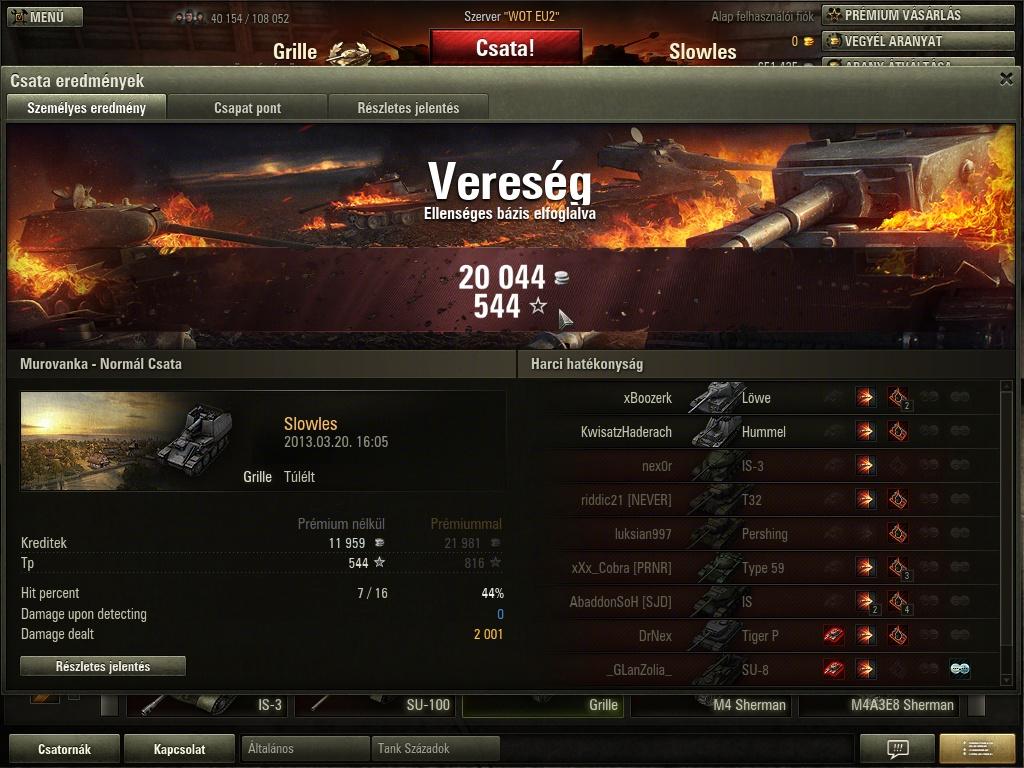Click the Részletes jelentés button below stats
The image size is (1024, 768).
pos(103,666)
